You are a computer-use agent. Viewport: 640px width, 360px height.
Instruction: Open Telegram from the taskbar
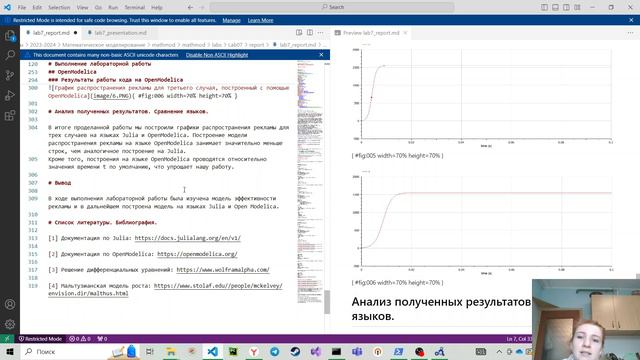click(x=274, y=351)
